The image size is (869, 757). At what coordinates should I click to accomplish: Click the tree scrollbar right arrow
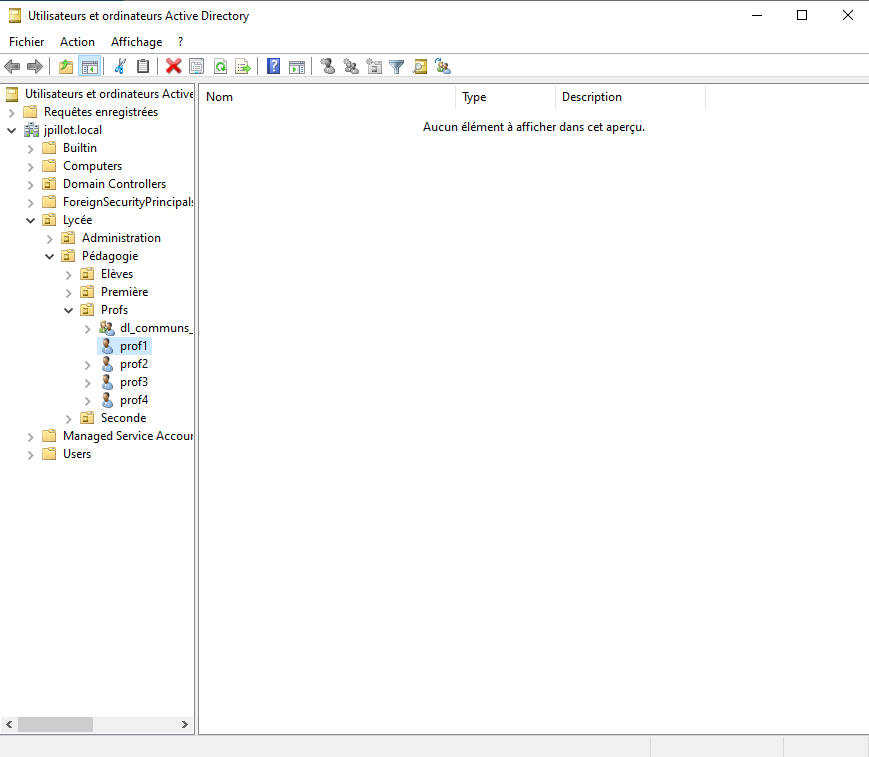point(185,724)
